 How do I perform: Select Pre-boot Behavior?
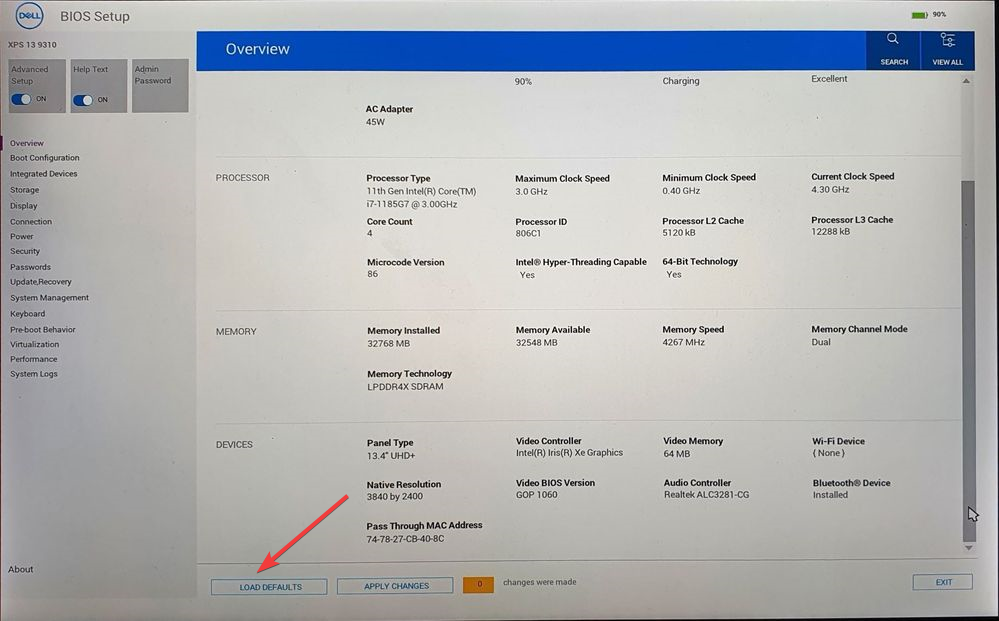(43, 330)
